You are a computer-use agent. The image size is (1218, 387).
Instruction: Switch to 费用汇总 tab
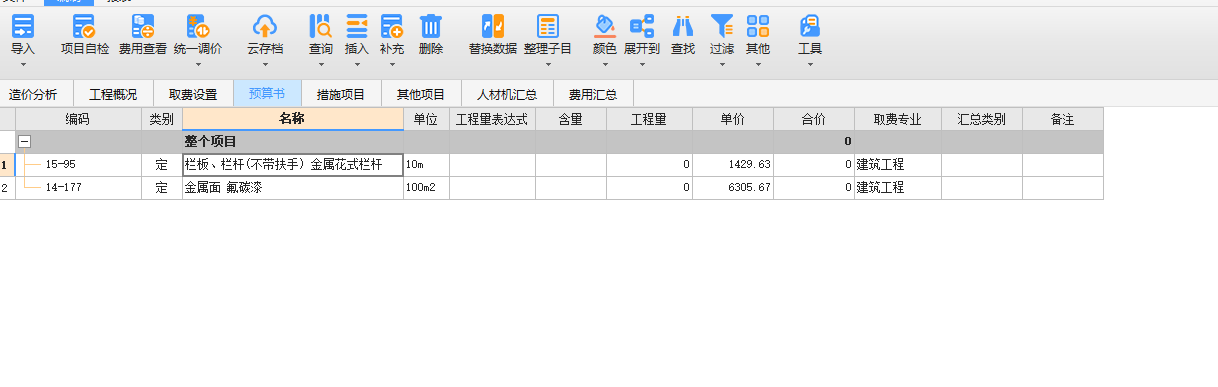pyautogui.click(x=593, y=95)
